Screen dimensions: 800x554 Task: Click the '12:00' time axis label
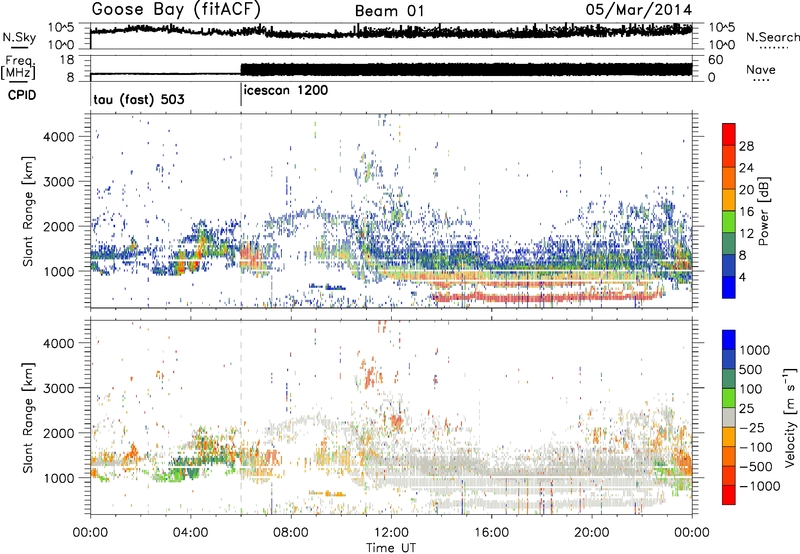point(391,533)
